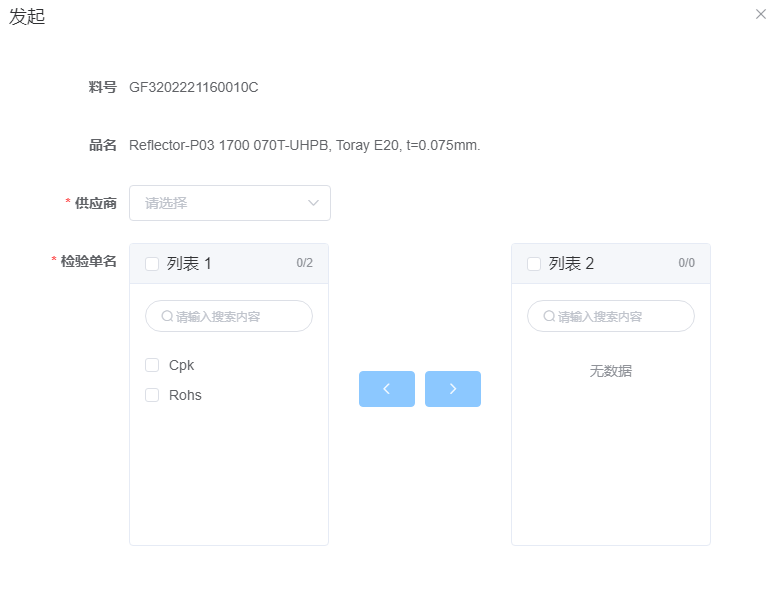Click the 料号 value GF3202221160010C
This screenshot has width=772, height=606.
194,87
